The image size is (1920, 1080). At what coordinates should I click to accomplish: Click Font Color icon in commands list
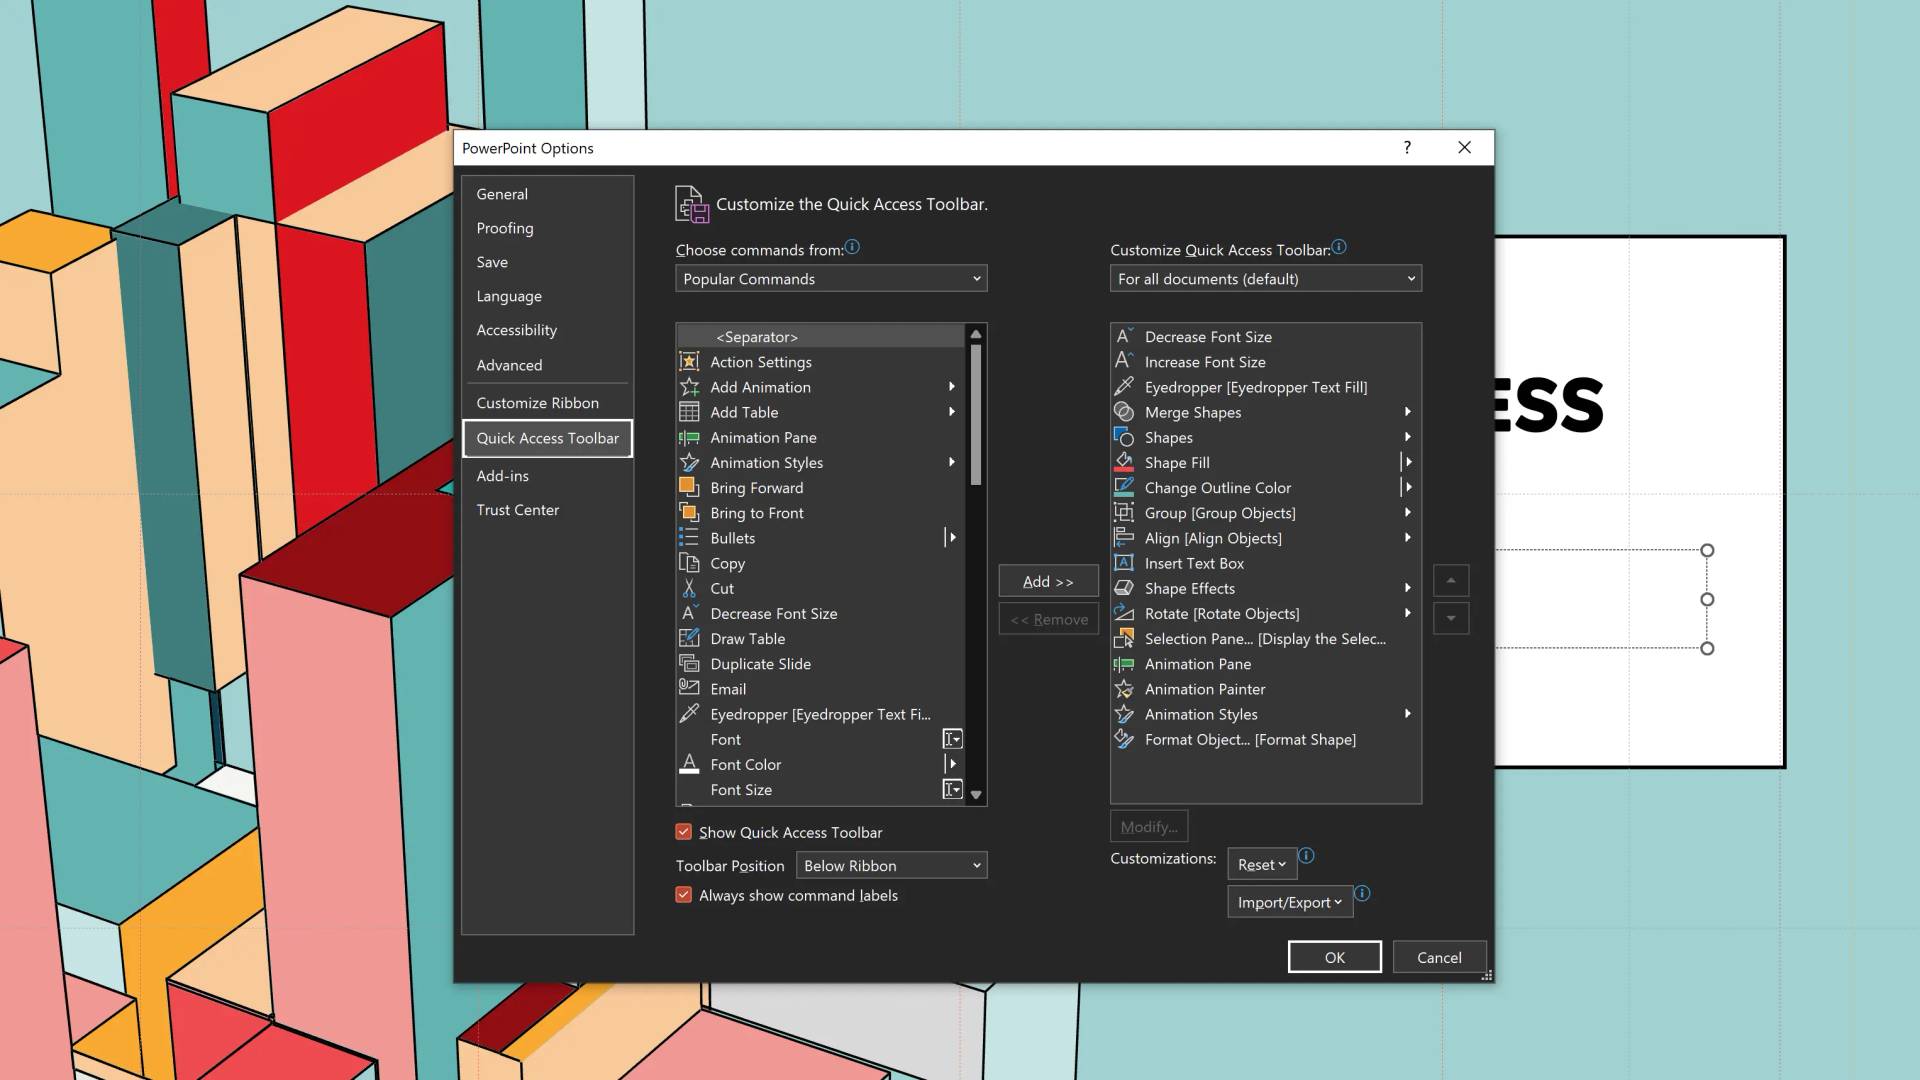click(x=689, y=764)
